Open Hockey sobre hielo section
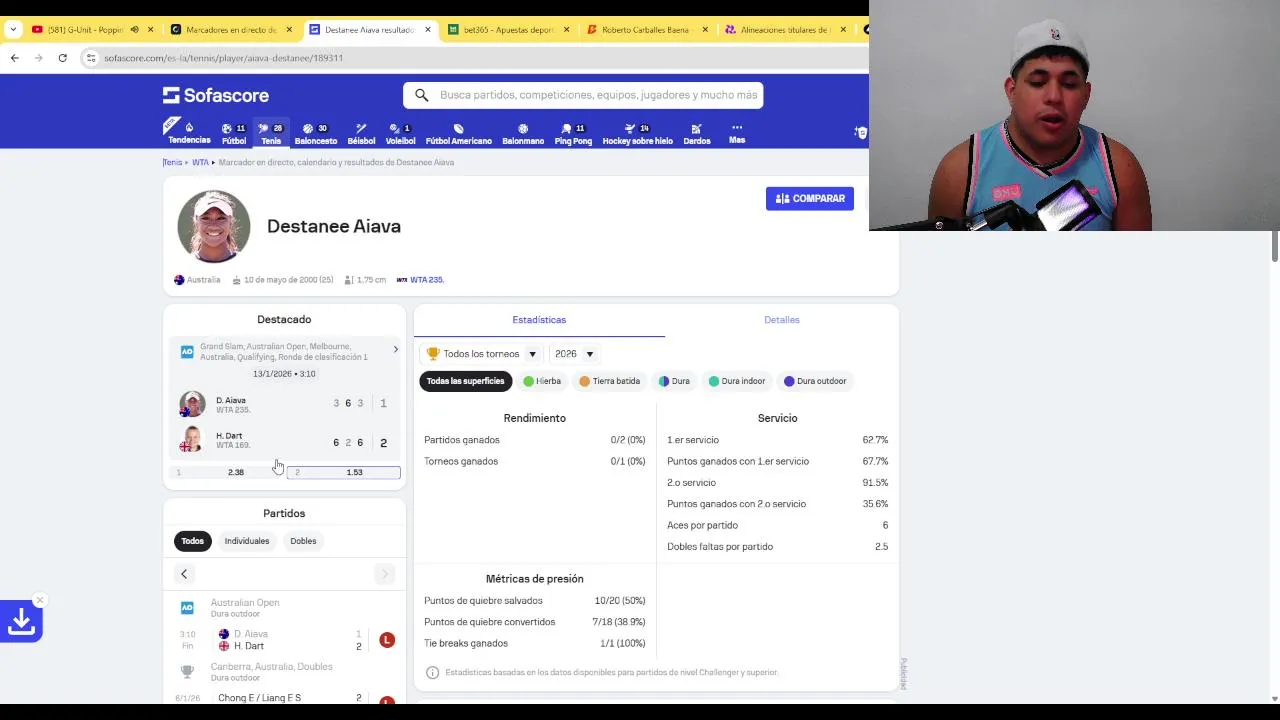Screen dimensions: 1280x720 coord(637,134)
